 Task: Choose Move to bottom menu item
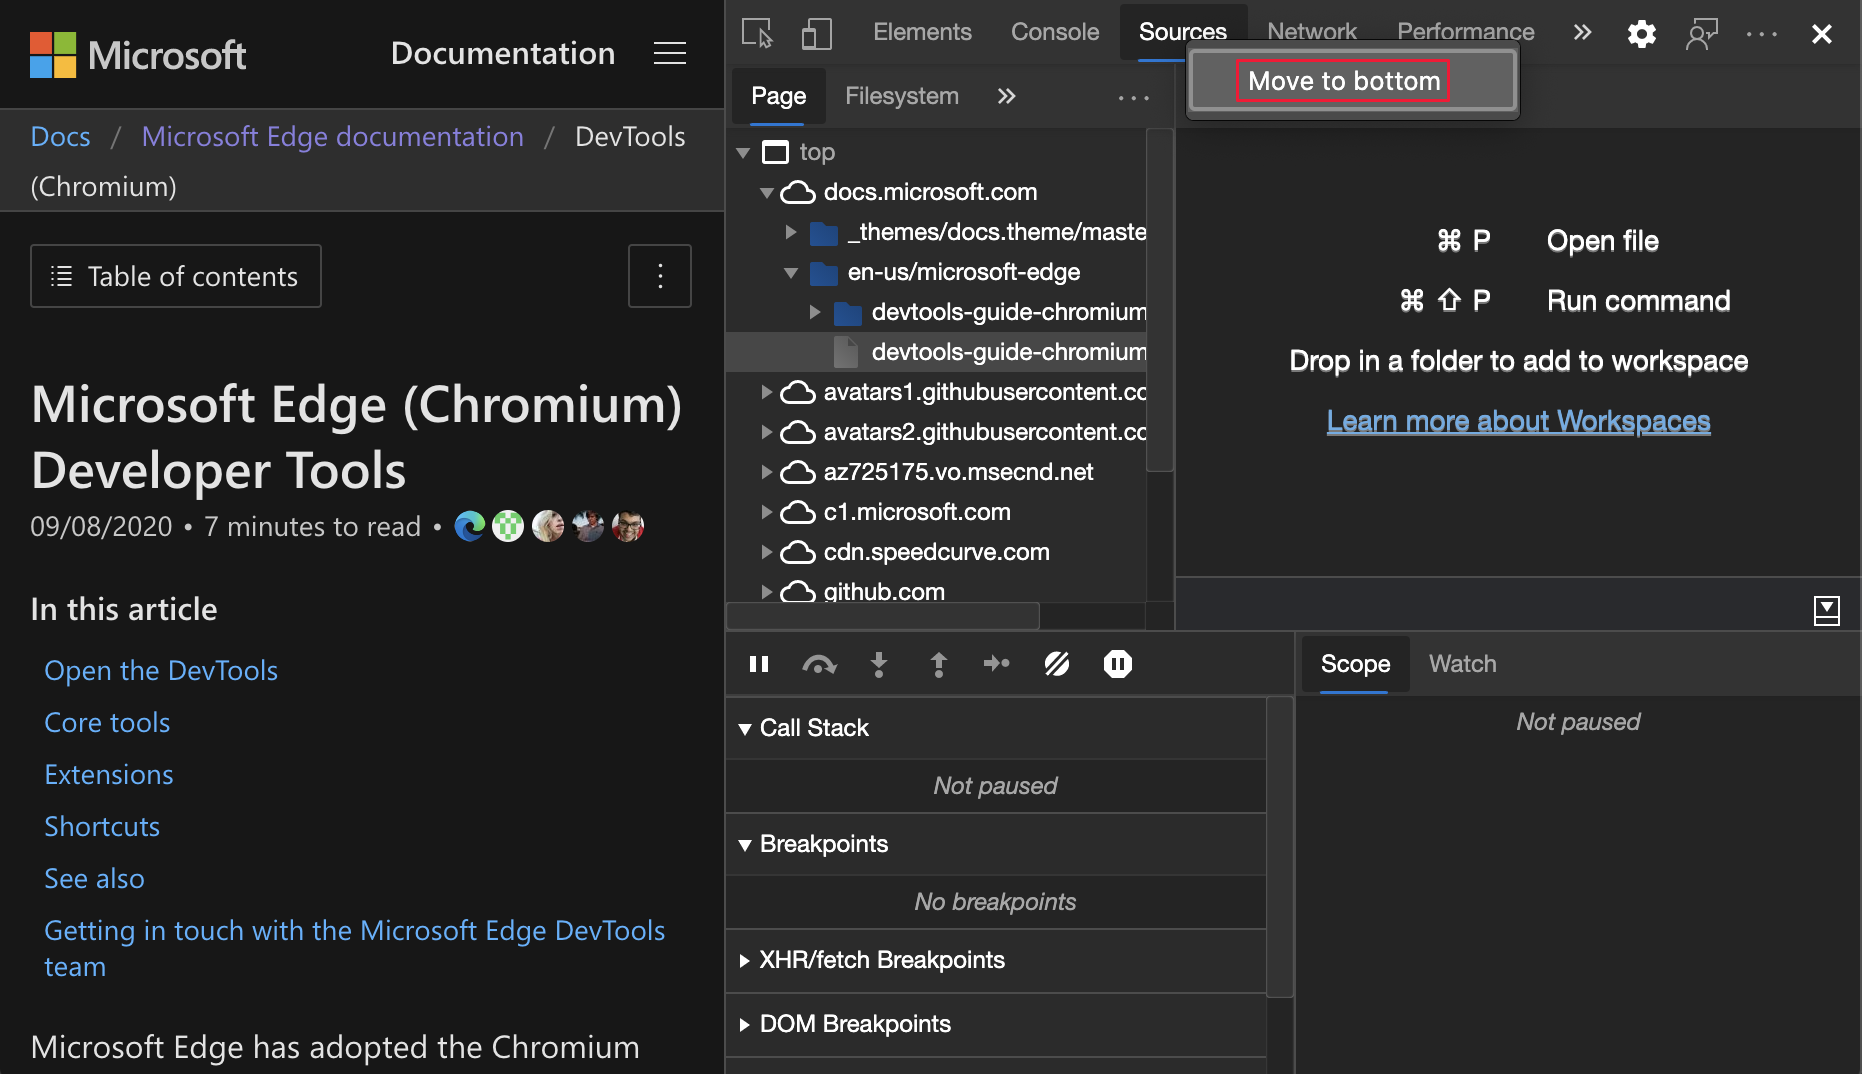pos(1353,81)
